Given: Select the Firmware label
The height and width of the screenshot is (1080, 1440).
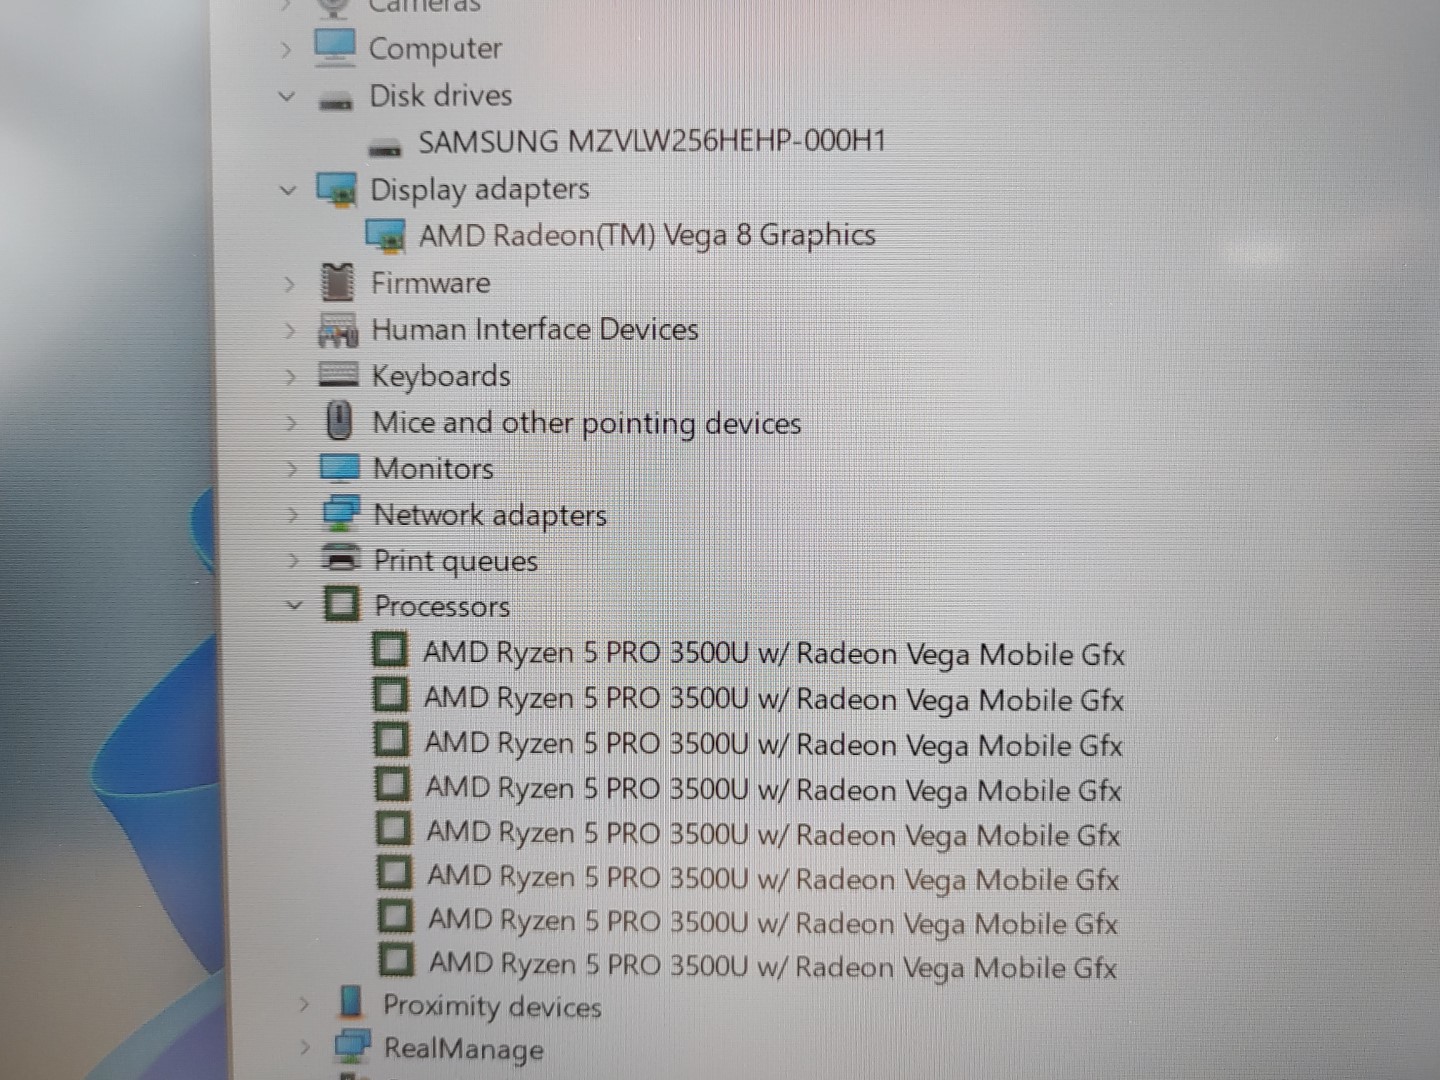Looking at the screenshot, I should [431, 283].
